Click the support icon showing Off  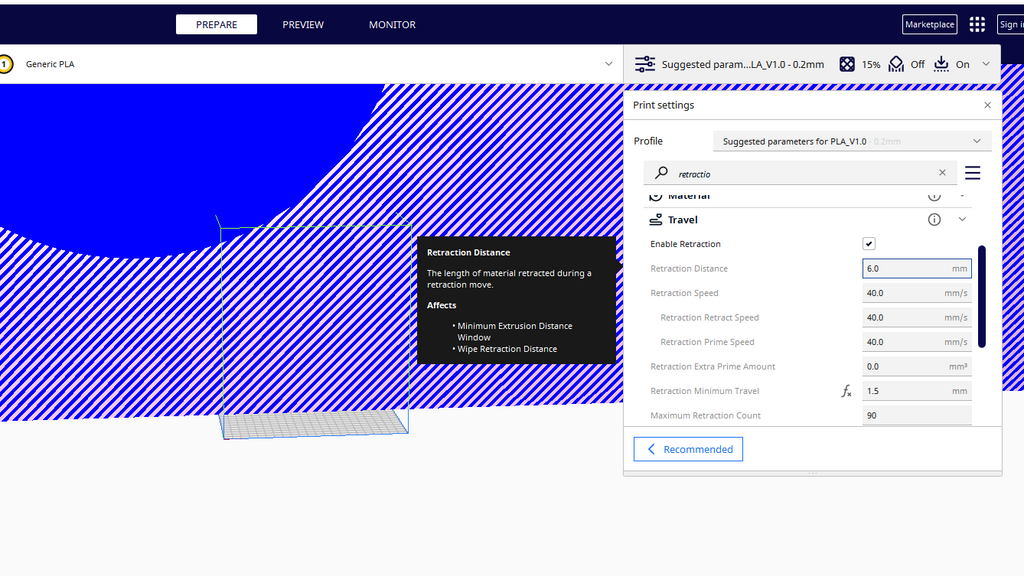click(x=896, y=64)
